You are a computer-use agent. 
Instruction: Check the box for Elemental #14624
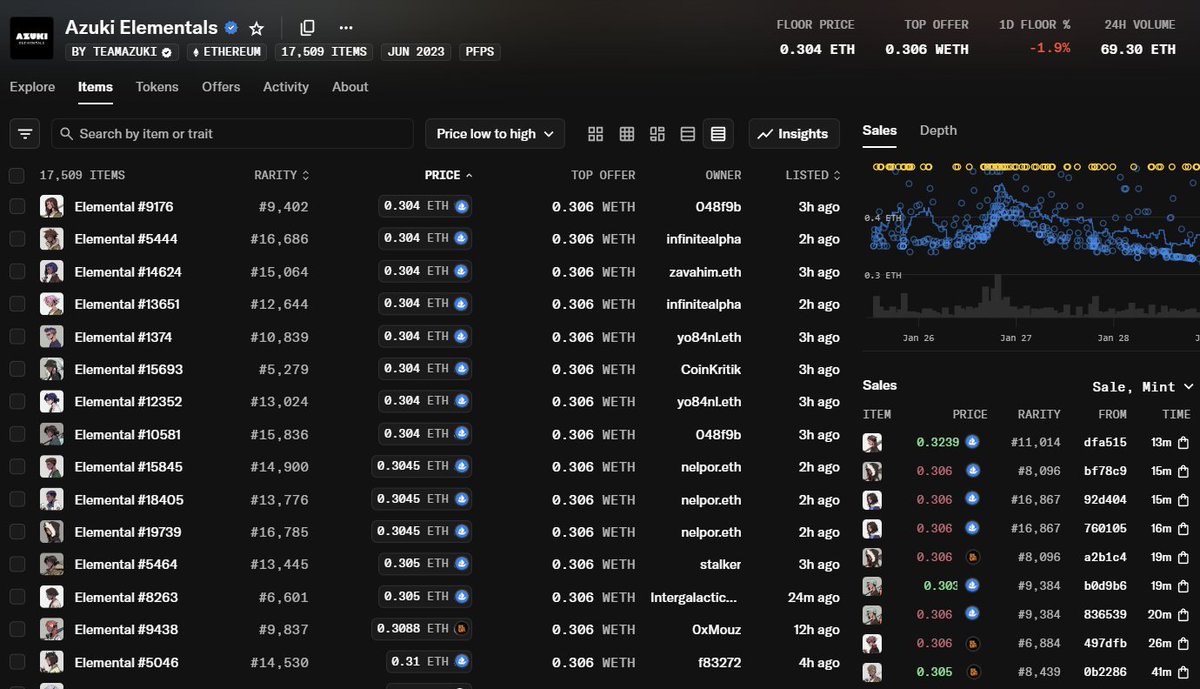coord(17,271)
